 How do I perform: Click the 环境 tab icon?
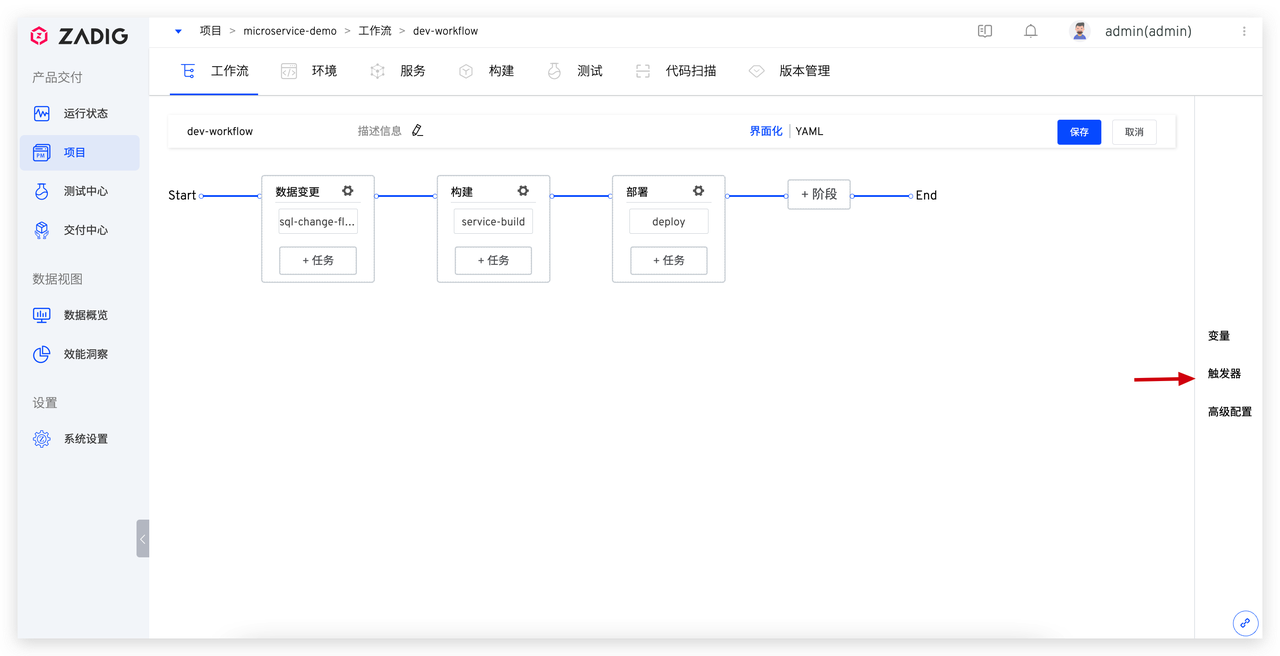point(289,71)
